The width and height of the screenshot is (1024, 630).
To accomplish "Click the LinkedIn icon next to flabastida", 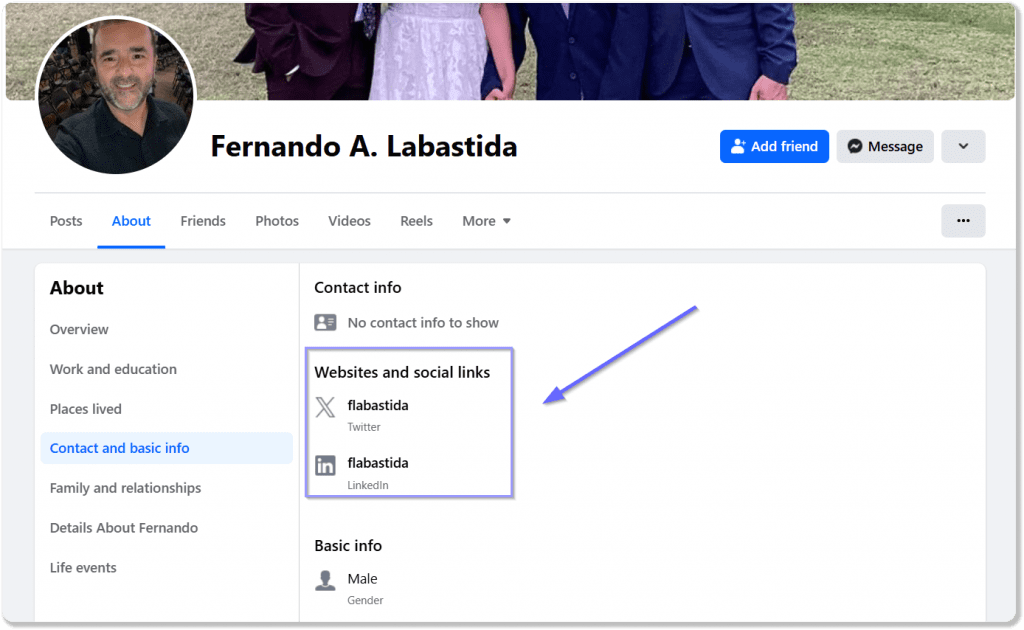I will [x=324, y=464].
